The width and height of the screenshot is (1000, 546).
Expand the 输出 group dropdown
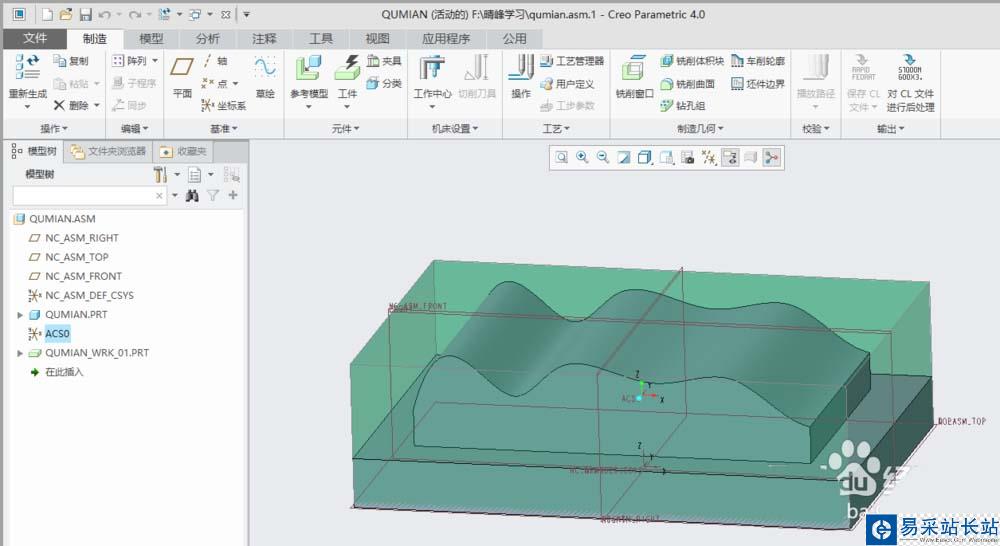coord(891,129)
